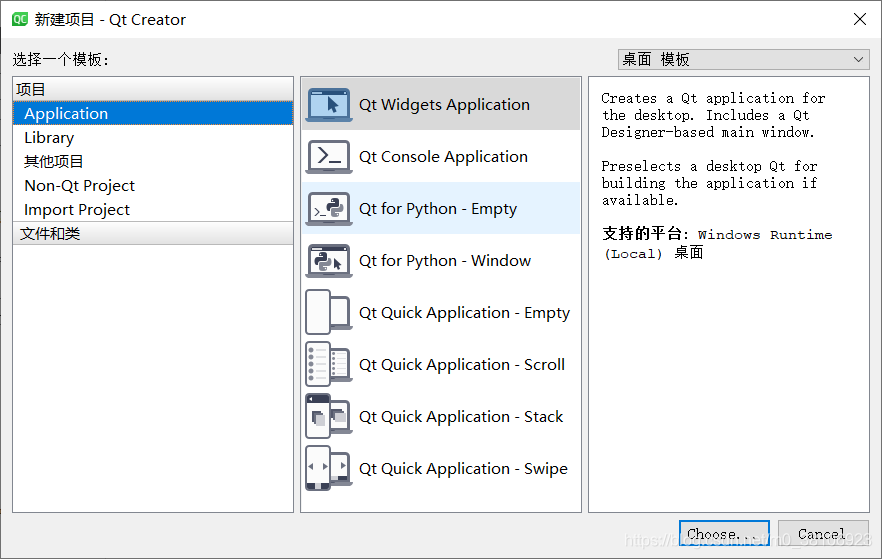Open the 桌面 模板 platform dropdown
The height and width of the screenshot is (559, 882).
click(x=743, y=59)
